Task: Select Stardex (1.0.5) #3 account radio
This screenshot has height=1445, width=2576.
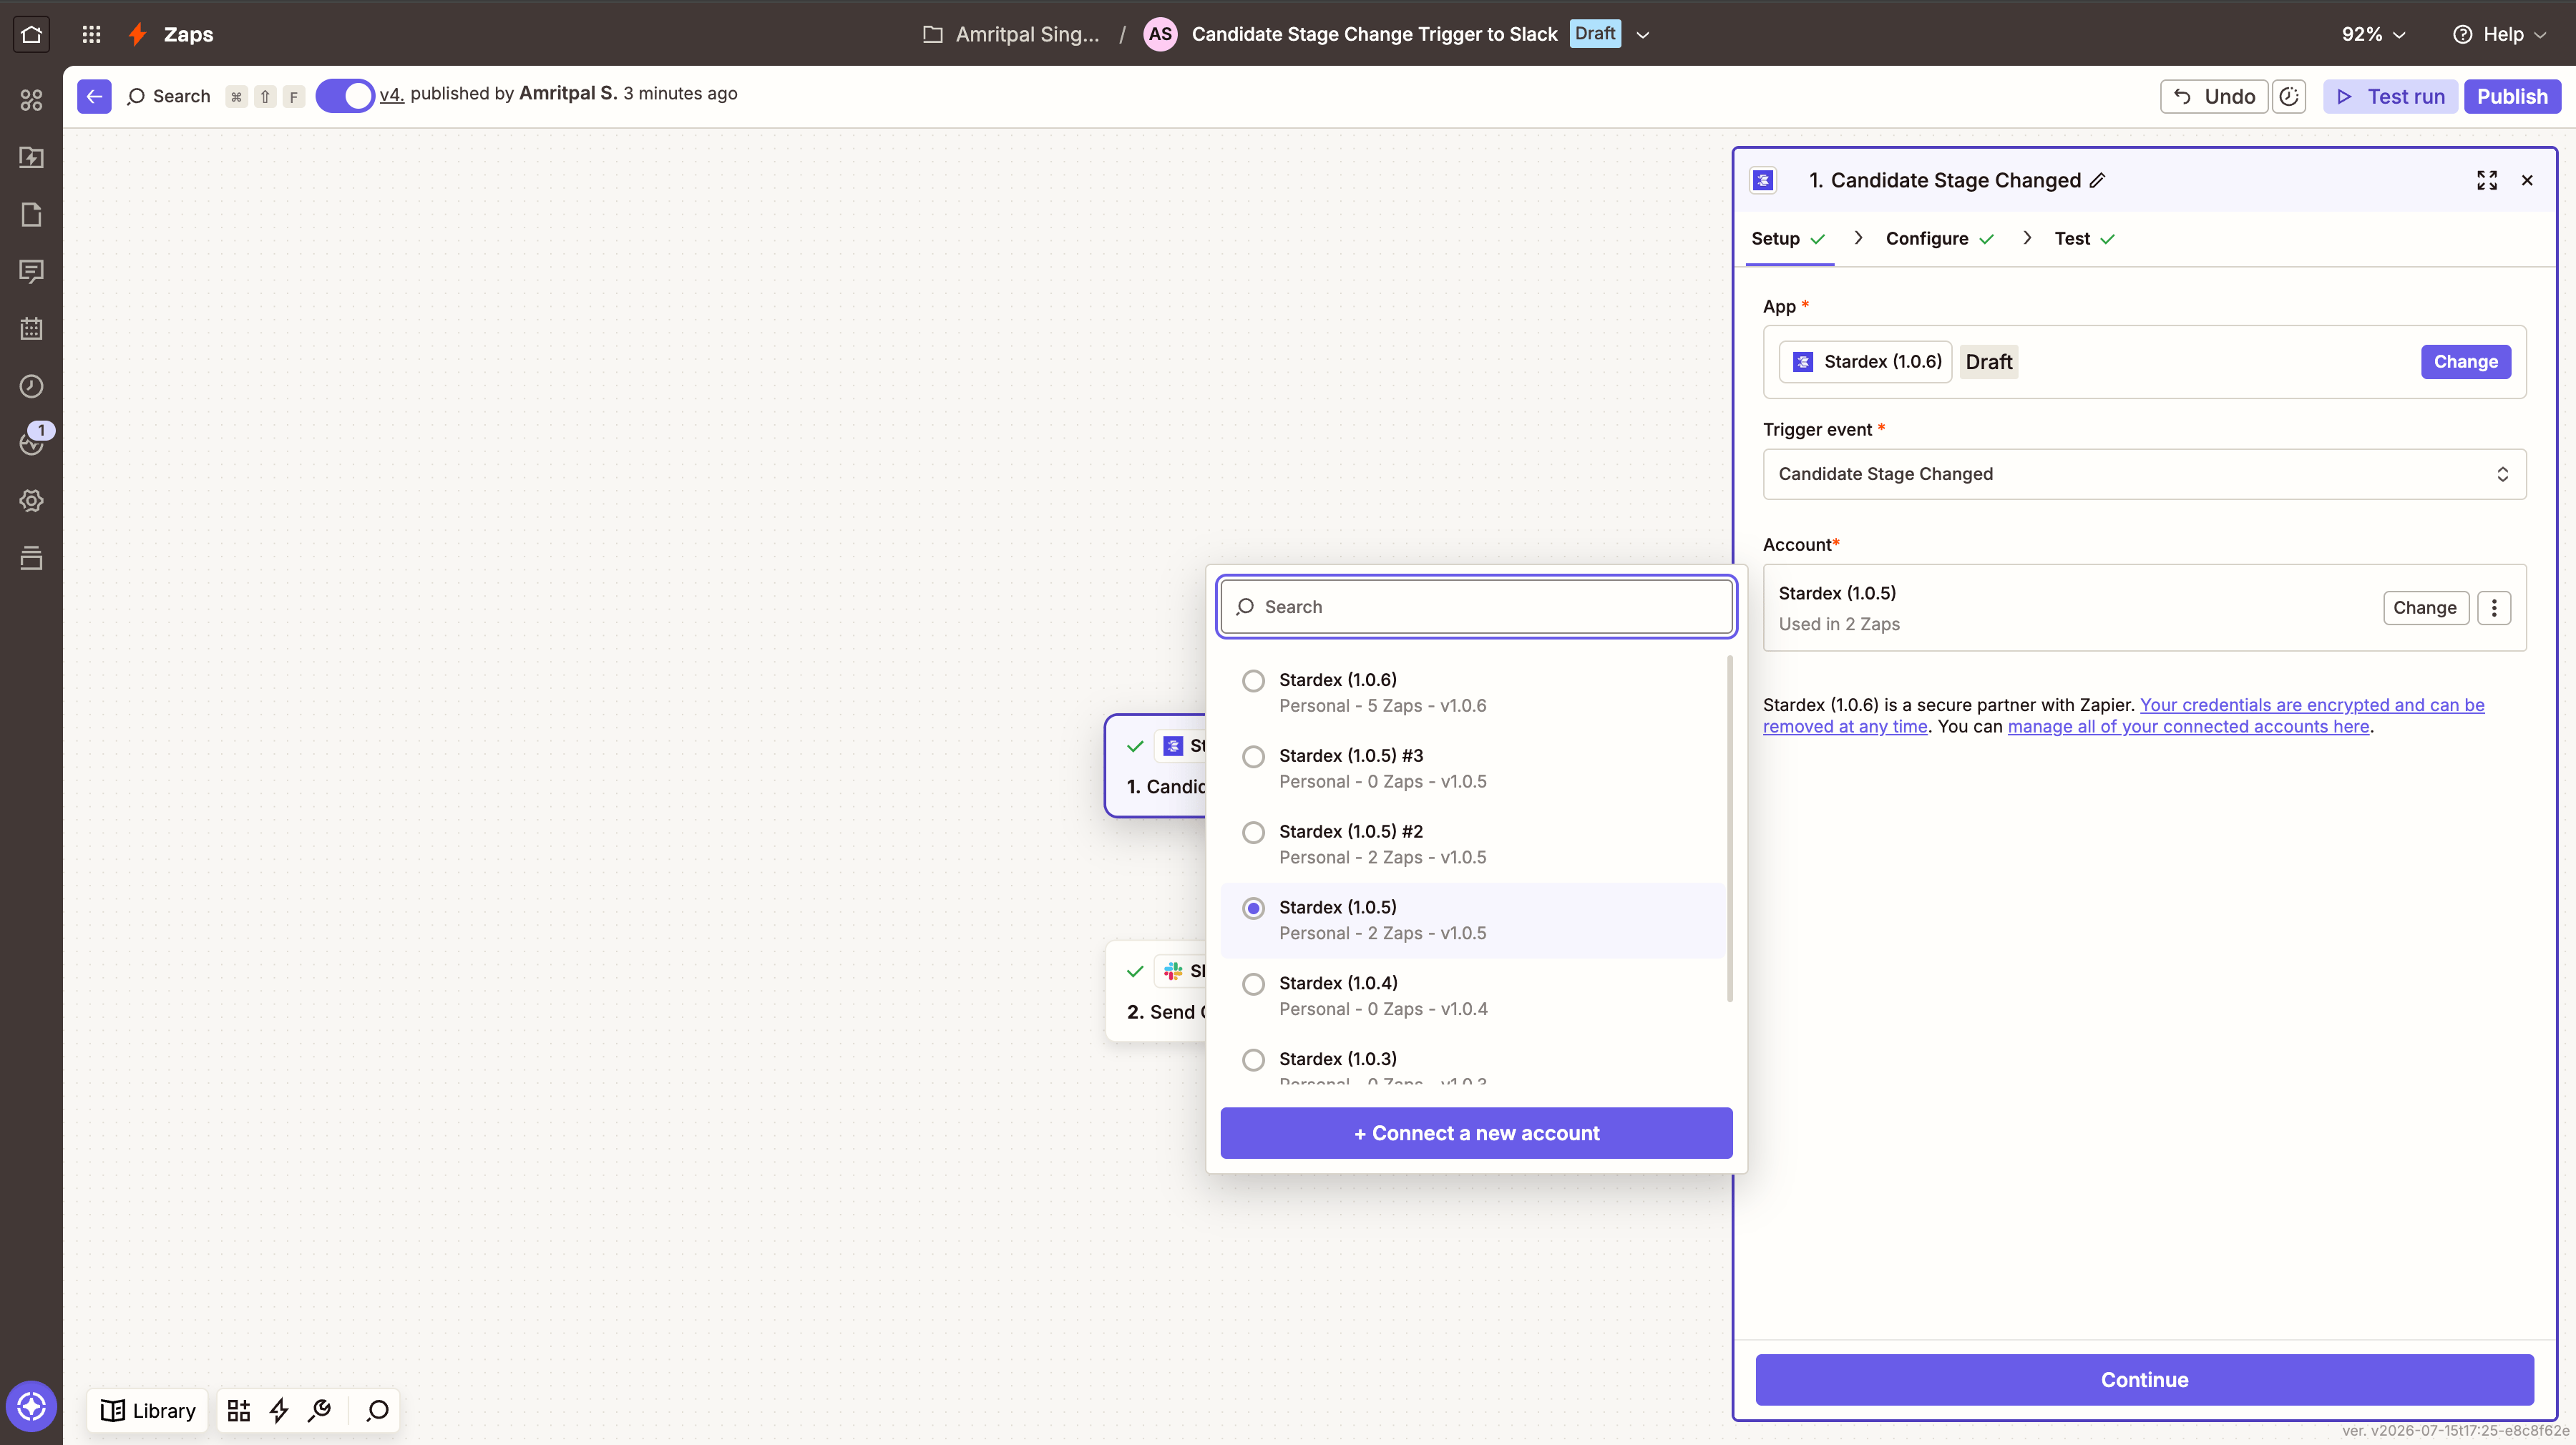Action: pos(1253,757)
